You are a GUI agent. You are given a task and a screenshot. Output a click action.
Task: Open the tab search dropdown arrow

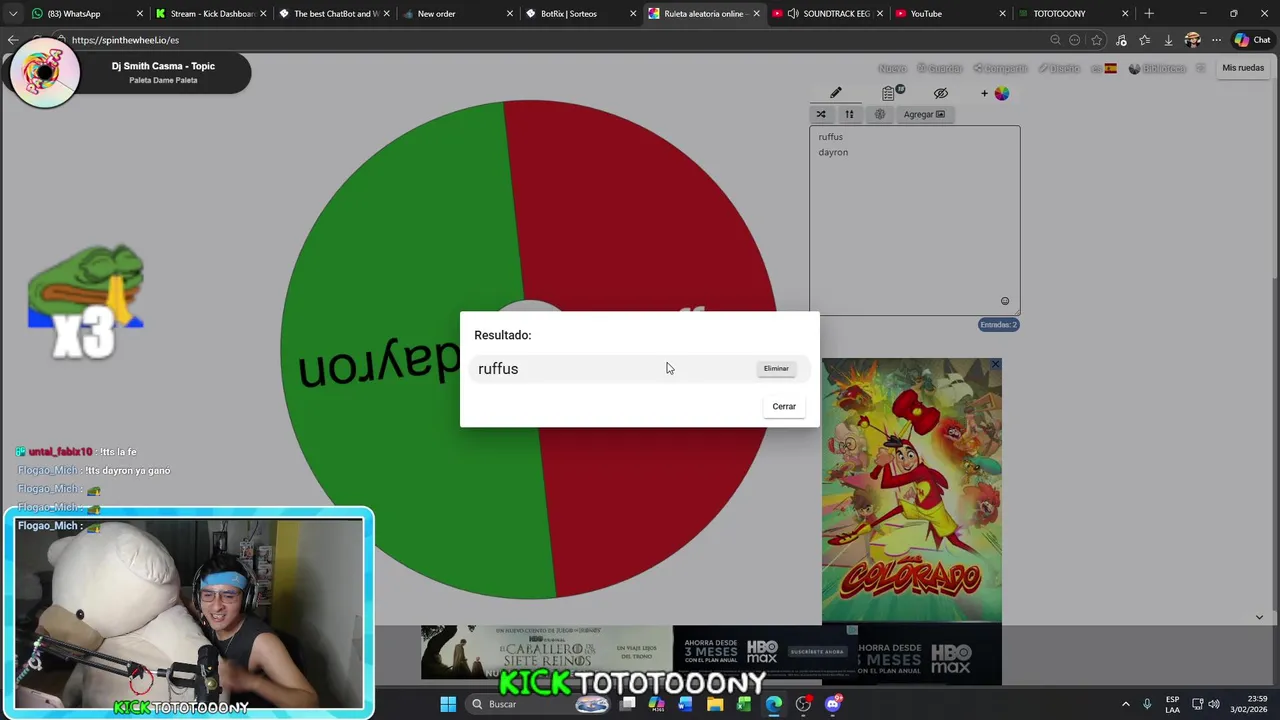point(12,14)
